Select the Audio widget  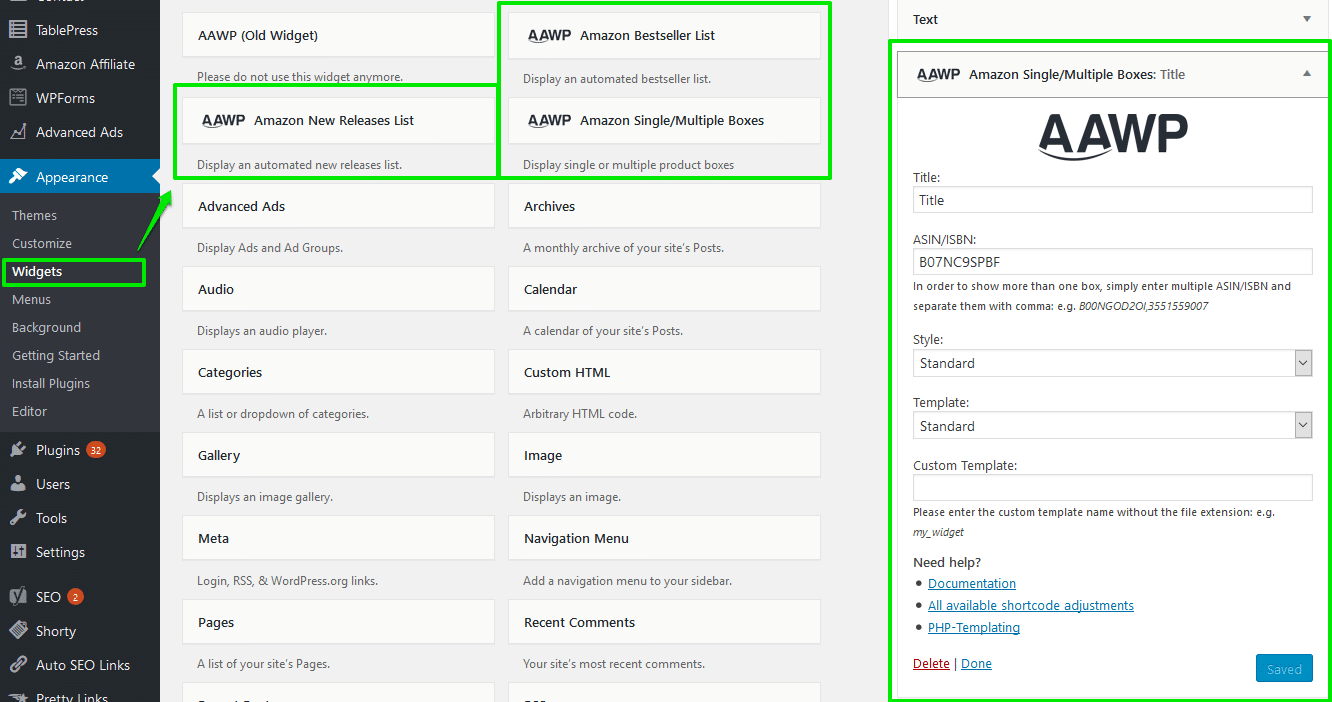click(338, 289)
